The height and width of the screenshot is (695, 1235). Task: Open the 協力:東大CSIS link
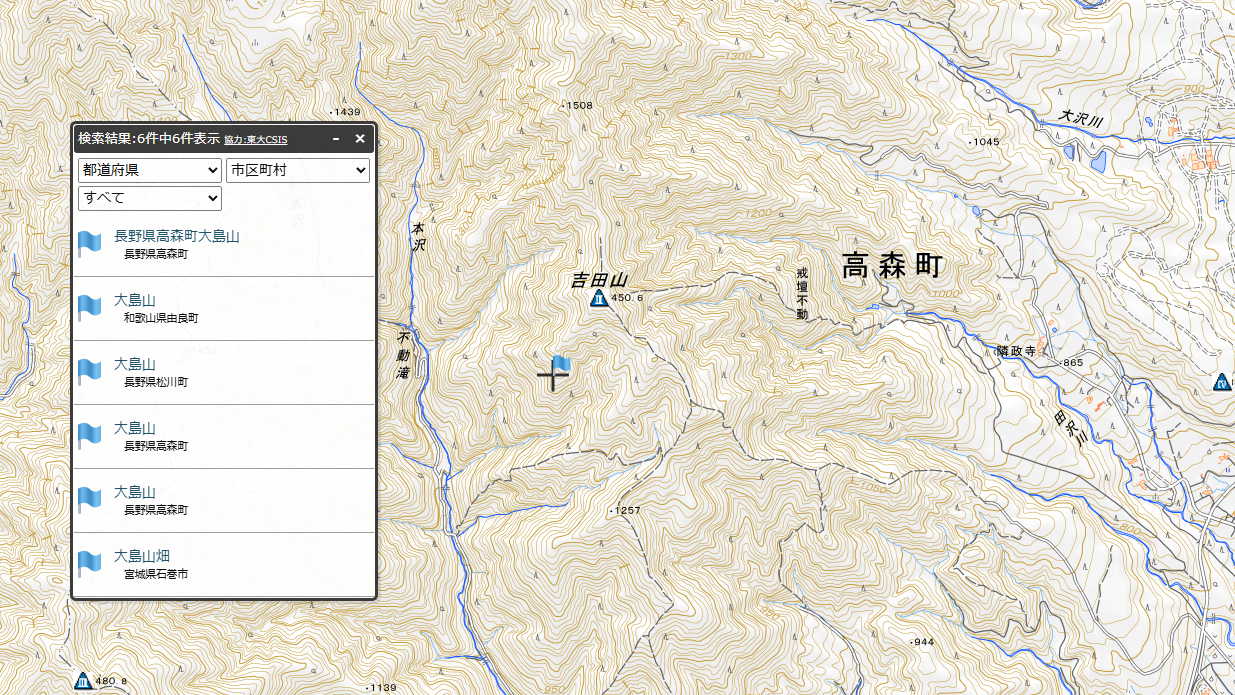pos(255,140)
